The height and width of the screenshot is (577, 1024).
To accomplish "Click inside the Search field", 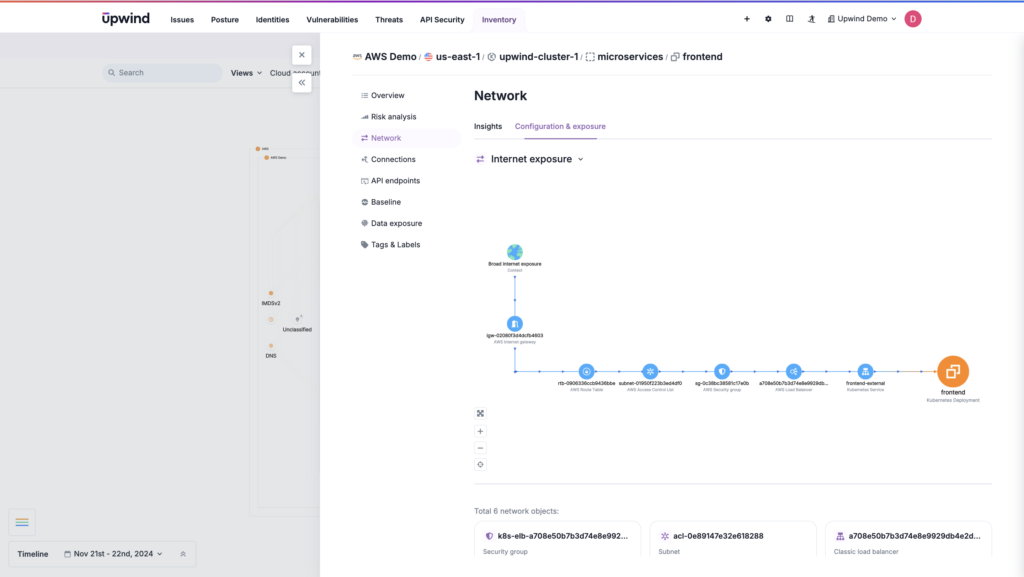I will point(161,72).
